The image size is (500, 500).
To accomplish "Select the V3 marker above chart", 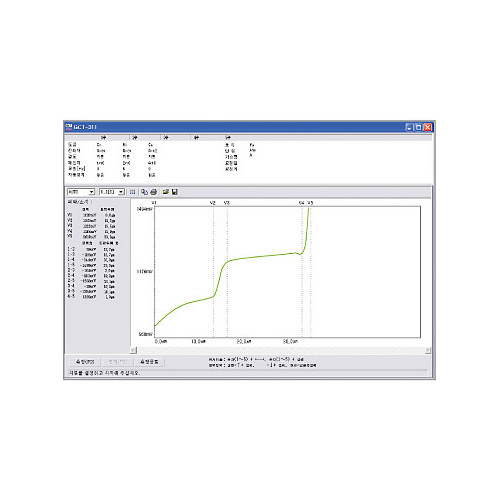I will pyautogui.click(x=227, y=203).
